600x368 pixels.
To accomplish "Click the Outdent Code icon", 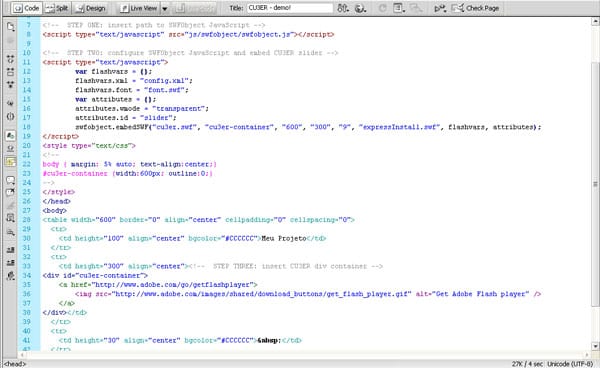I will (x=10, y=262).
